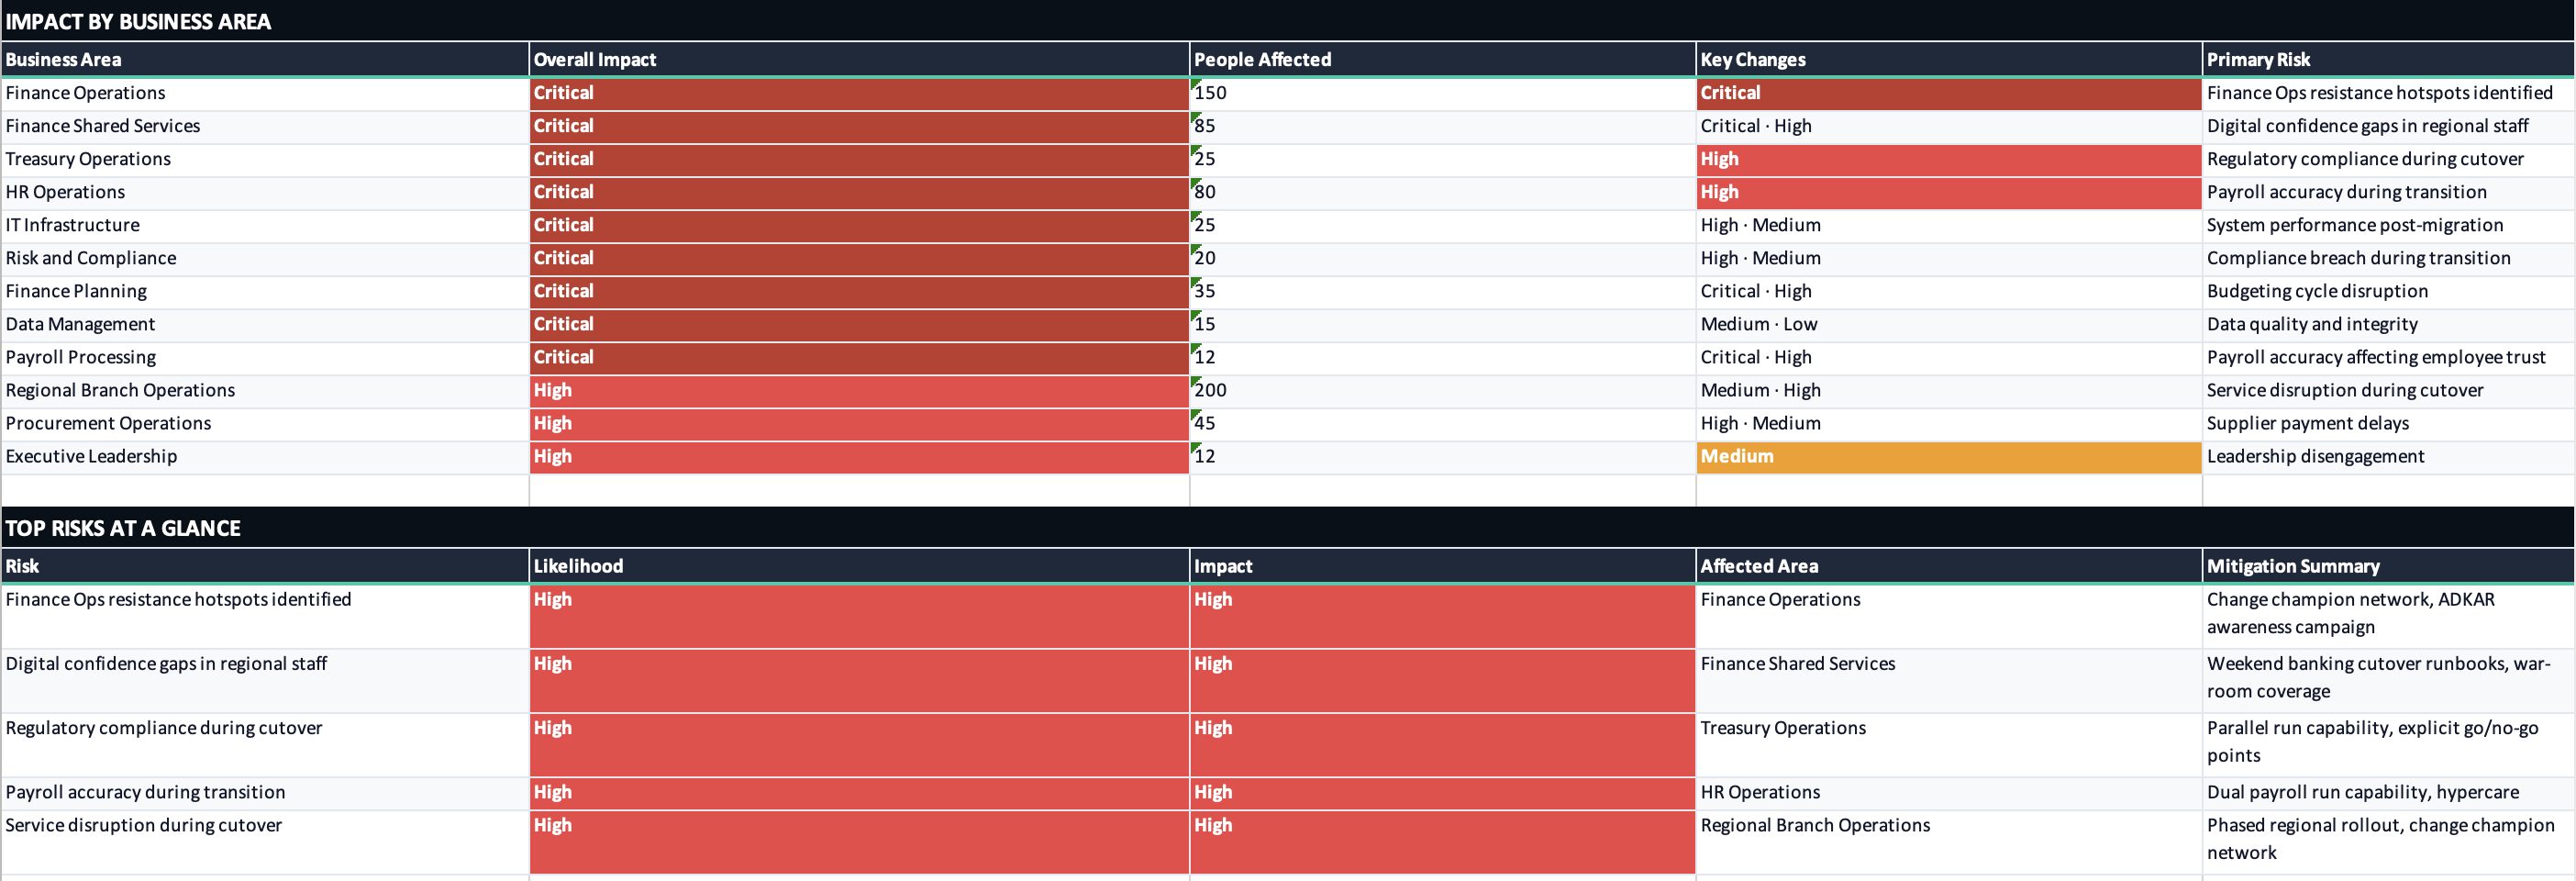
Task: Select the High key changes cell for Treasury Operations
Action: (1949, 159)
